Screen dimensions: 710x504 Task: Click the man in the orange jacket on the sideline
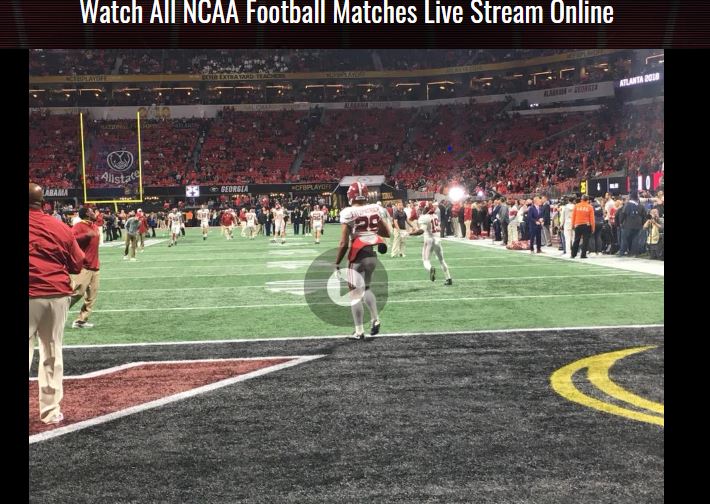click(x=582, y=226)
